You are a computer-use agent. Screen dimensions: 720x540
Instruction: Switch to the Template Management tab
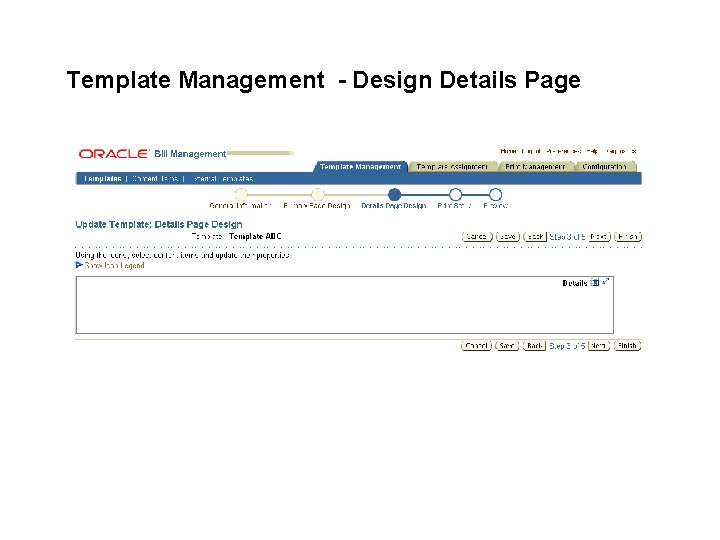(x=360, y=167)
